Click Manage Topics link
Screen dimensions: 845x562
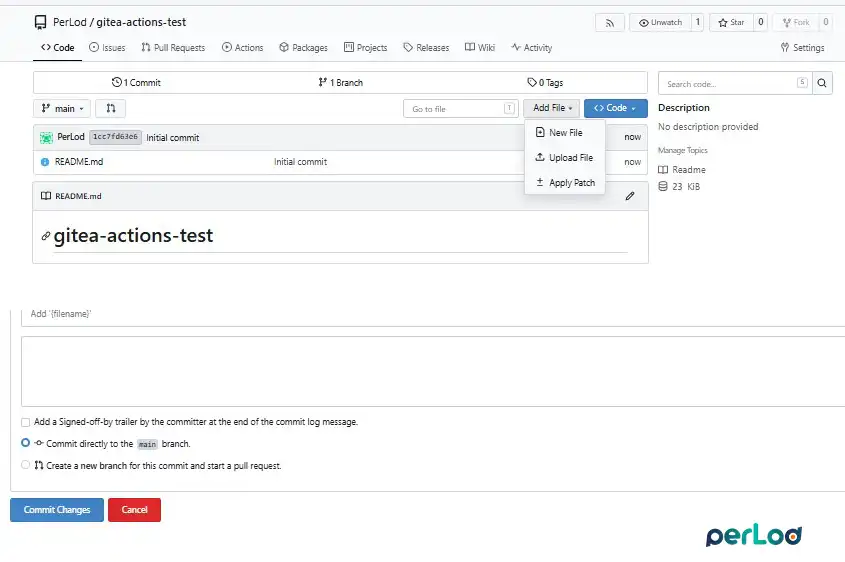point(683,150)
